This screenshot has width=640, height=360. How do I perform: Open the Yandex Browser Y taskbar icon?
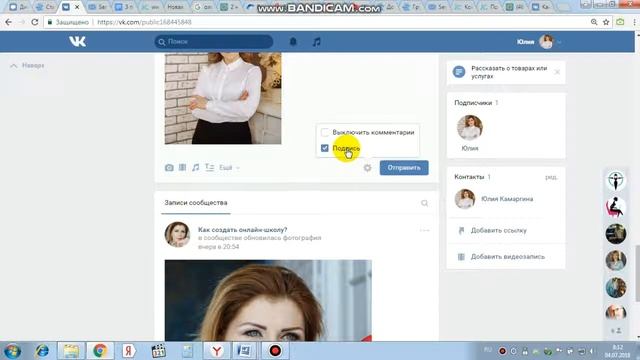point(217,351)
